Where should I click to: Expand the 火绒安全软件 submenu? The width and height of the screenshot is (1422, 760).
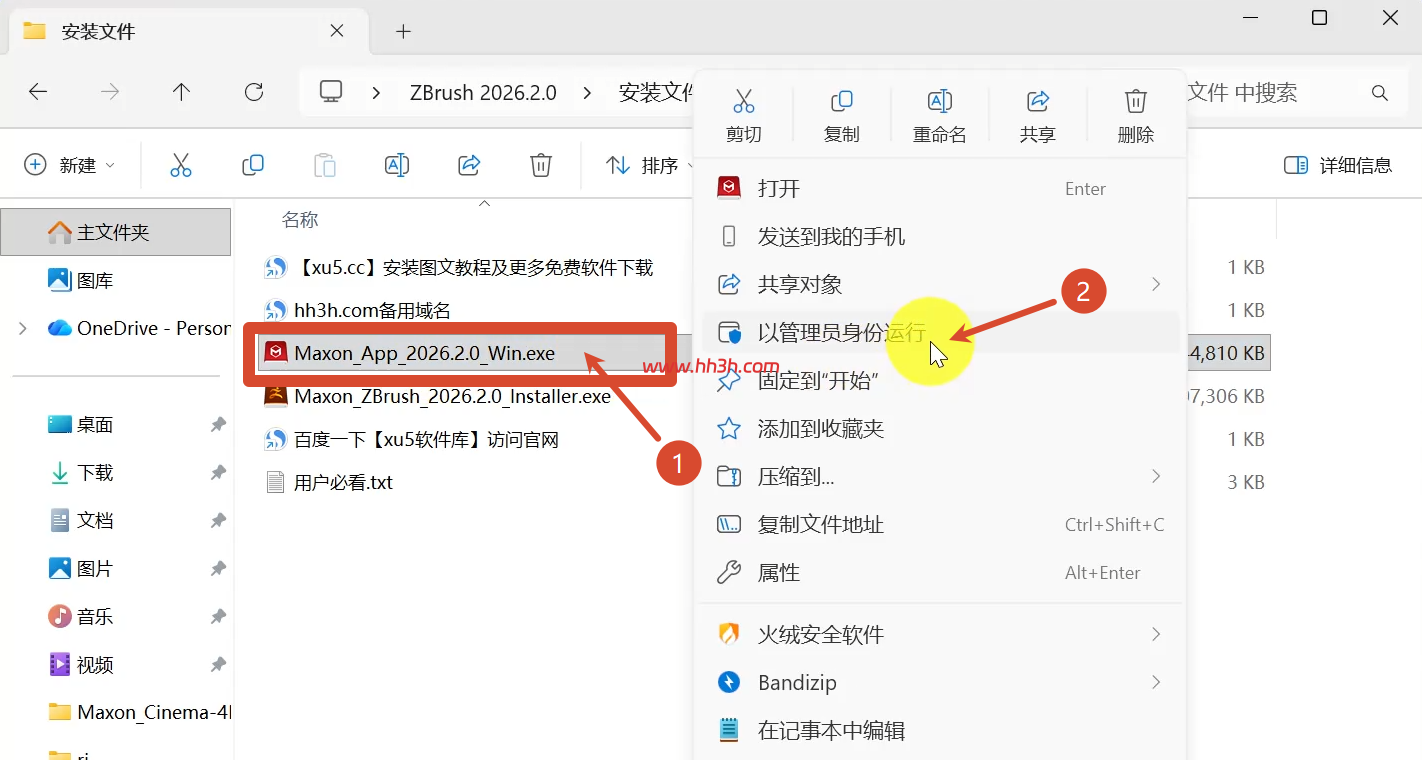click(940, 635)
